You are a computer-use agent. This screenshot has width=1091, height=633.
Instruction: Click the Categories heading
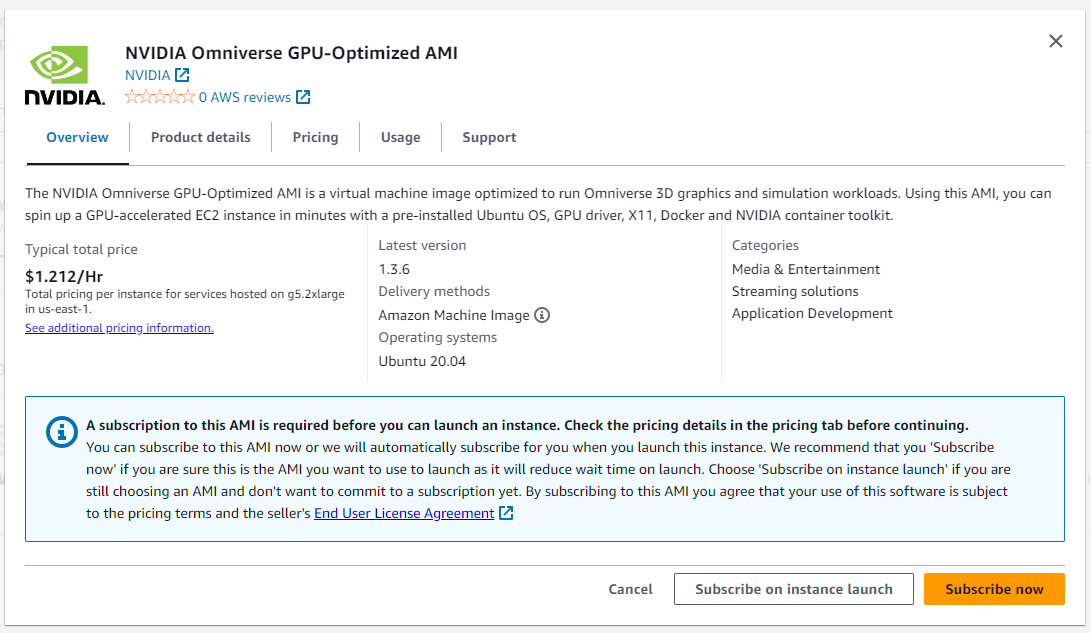[x=765, y=246]
